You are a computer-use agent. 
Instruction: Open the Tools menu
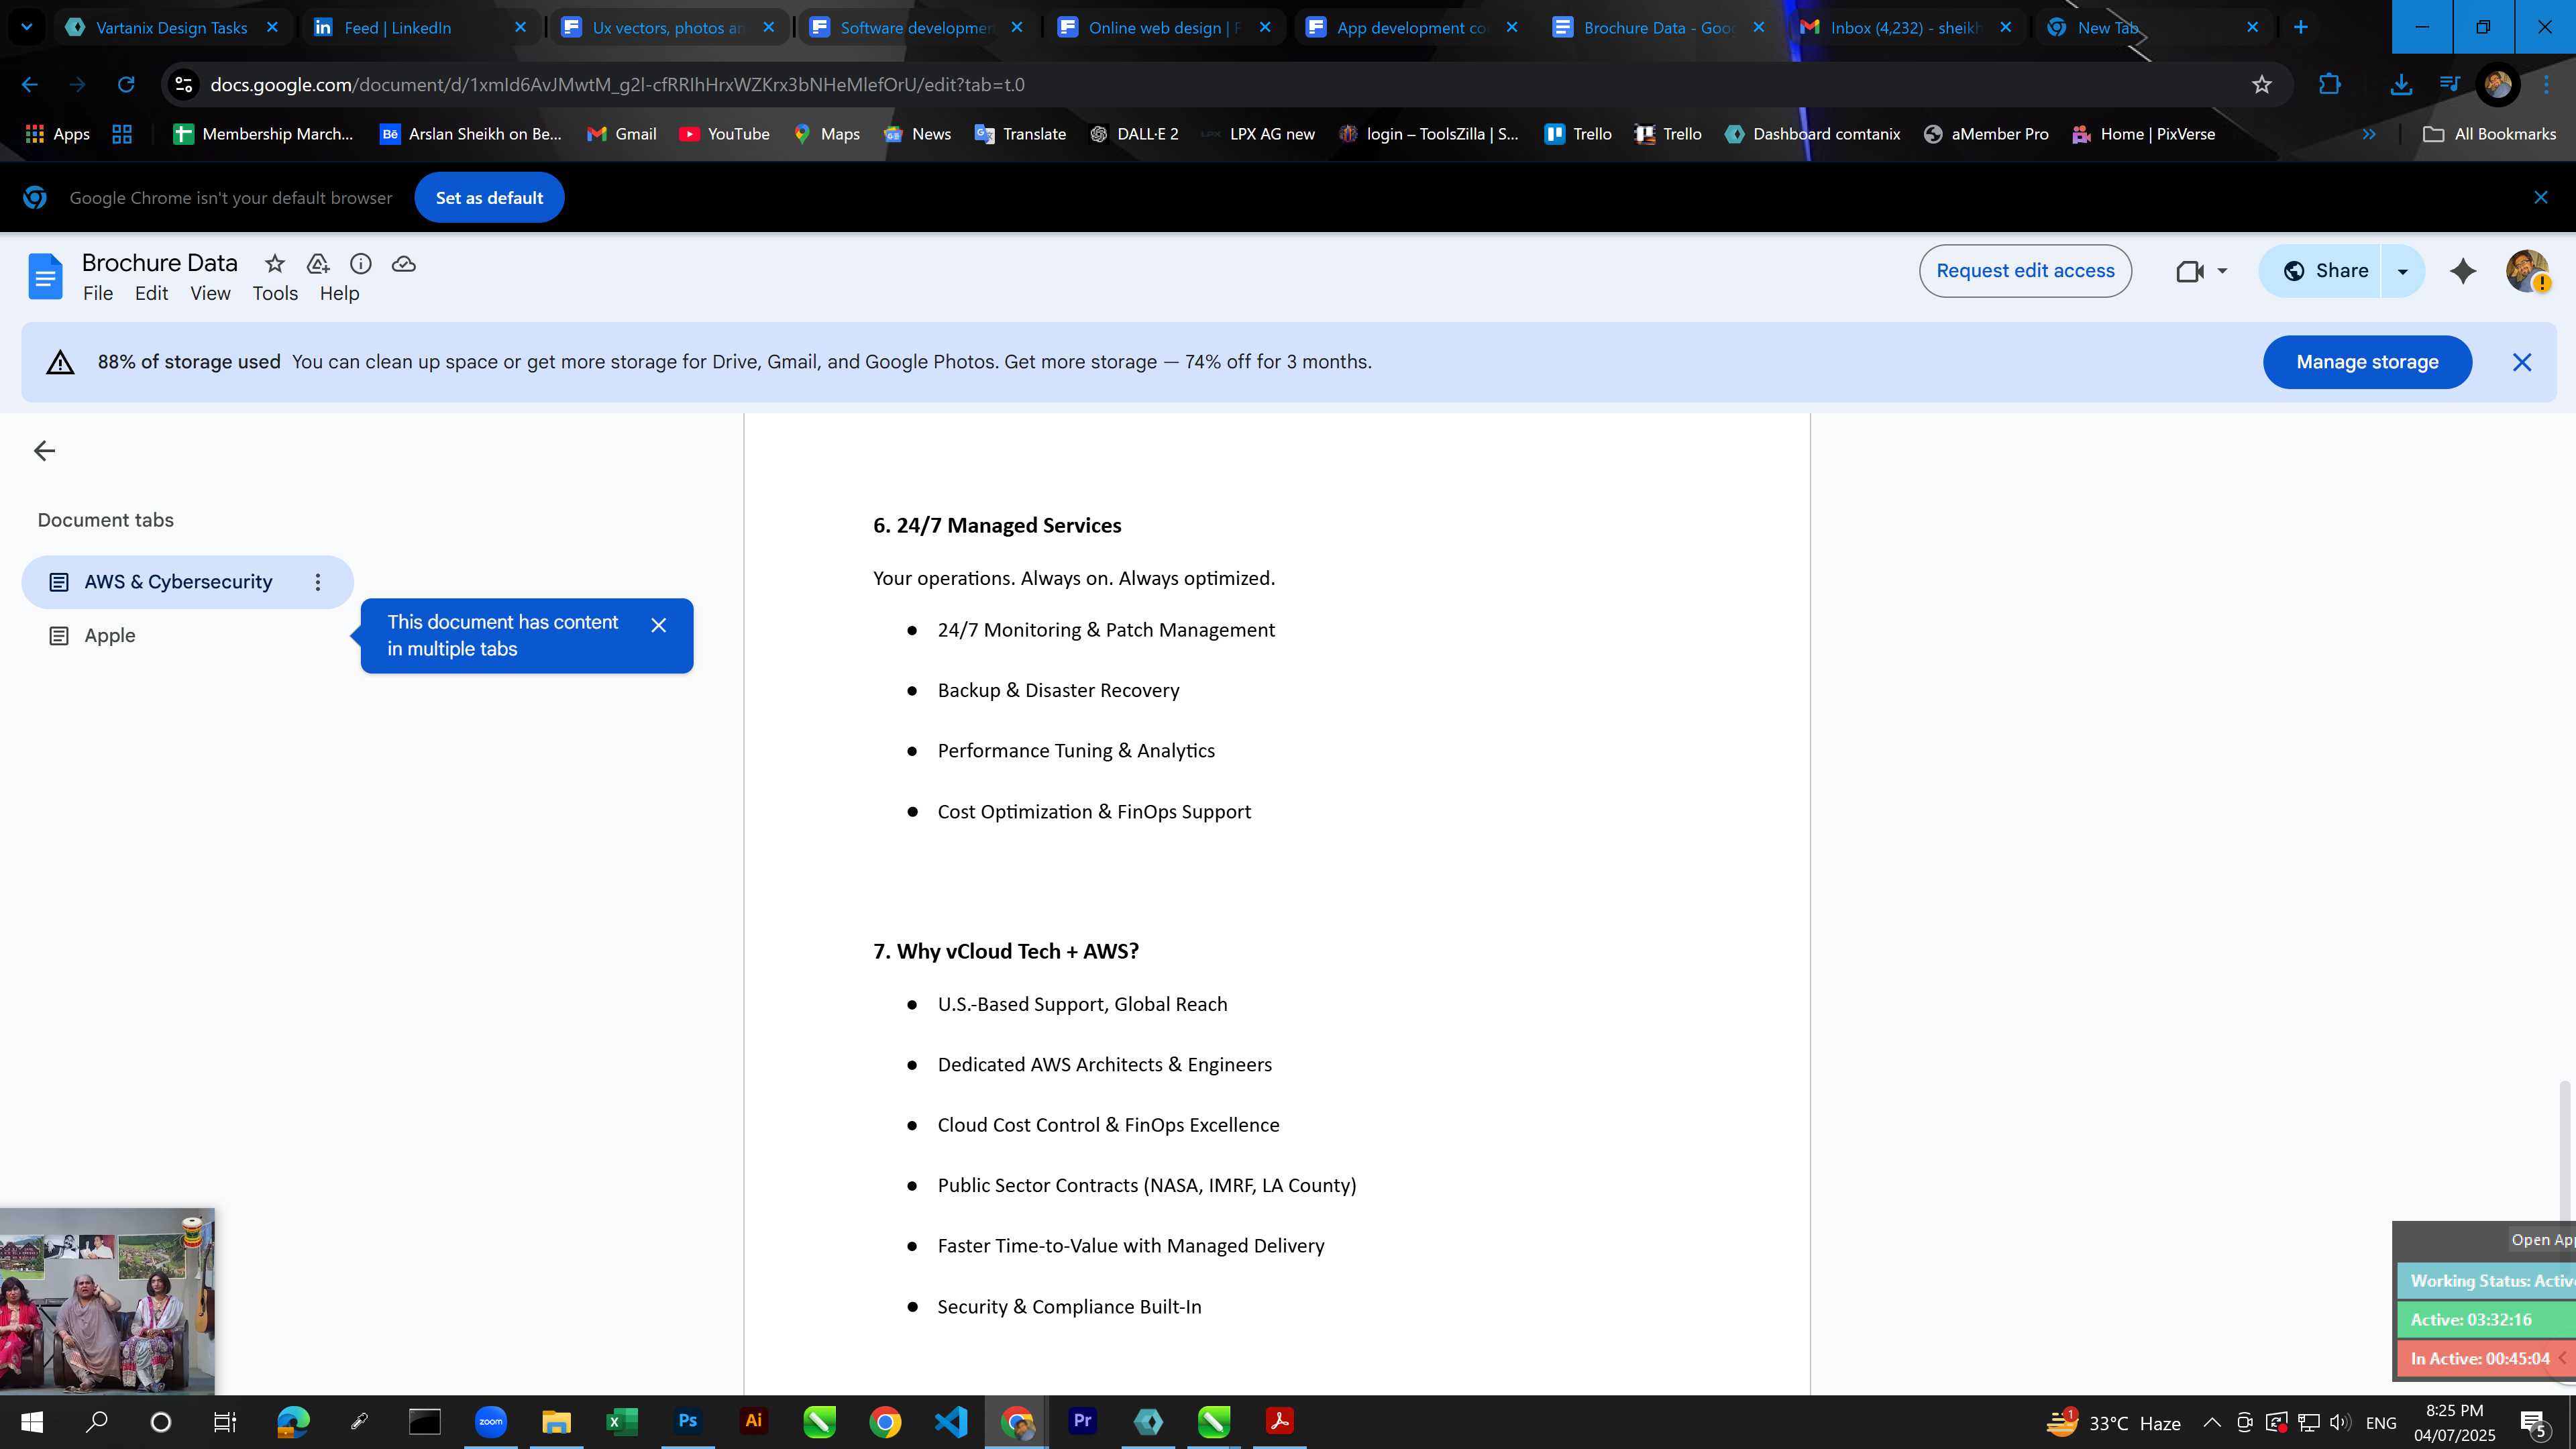275,293
